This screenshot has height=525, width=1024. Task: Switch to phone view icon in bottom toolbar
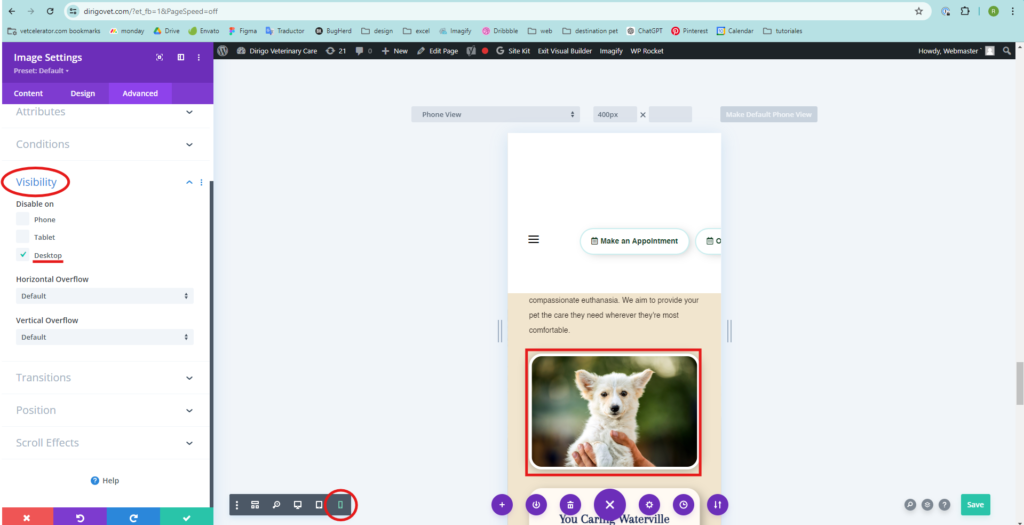pyautogui.click(x=340, y=505)
